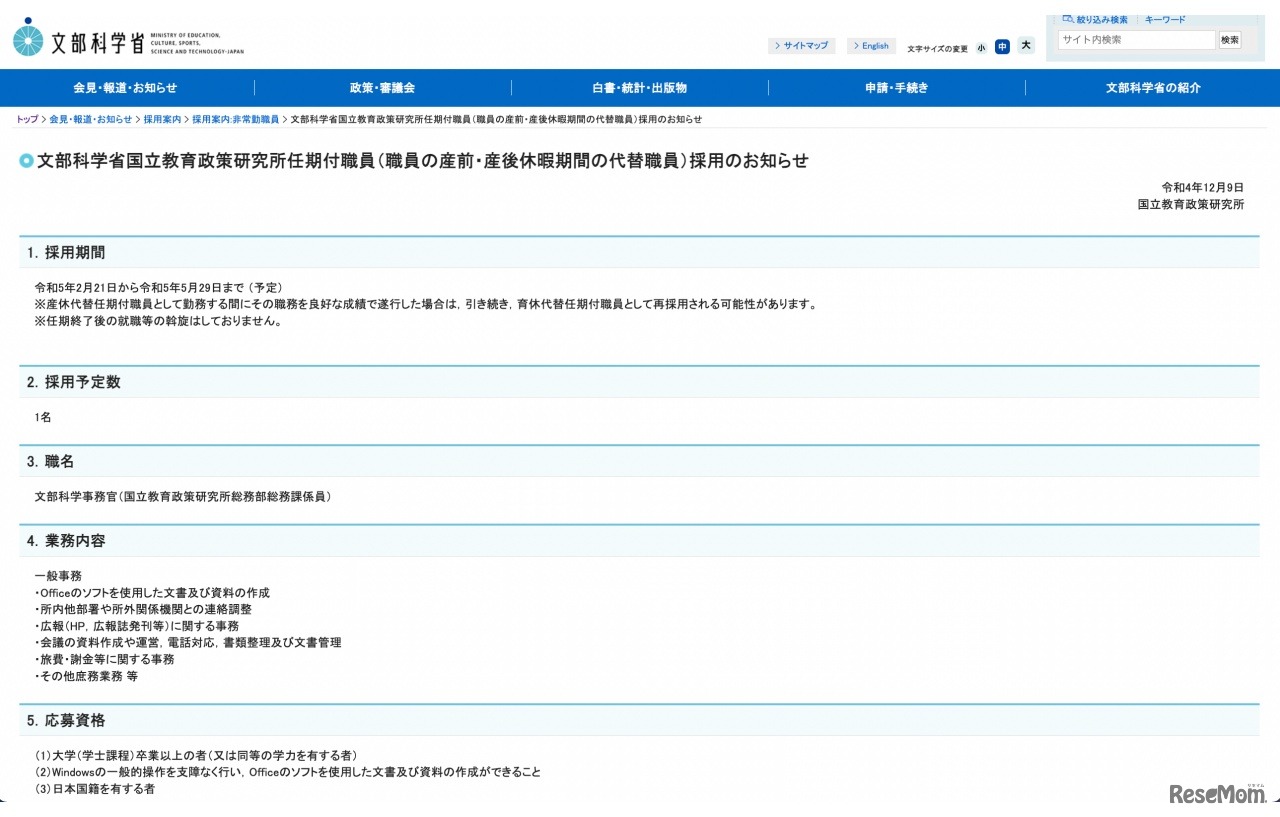Click the heading 1. 採用期間
Viewport: 1280px width, 817px height.
pyautogui.click(x=66, y=253)
